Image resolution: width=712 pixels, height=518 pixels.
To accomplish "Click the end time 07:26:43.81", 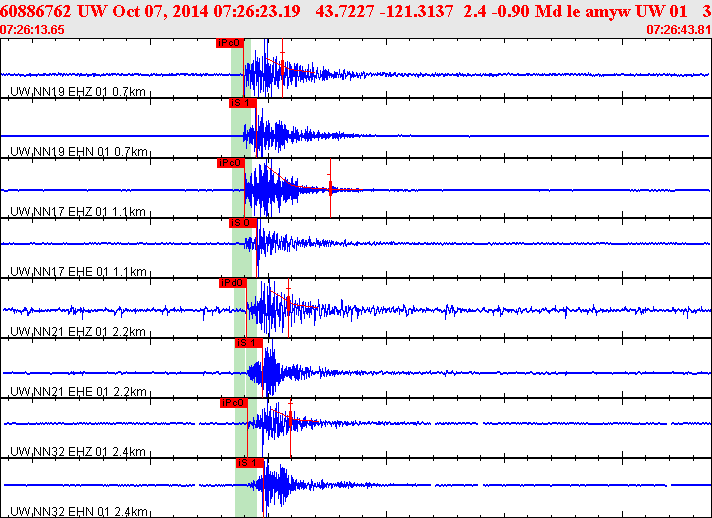I will (x=679, y=30).
